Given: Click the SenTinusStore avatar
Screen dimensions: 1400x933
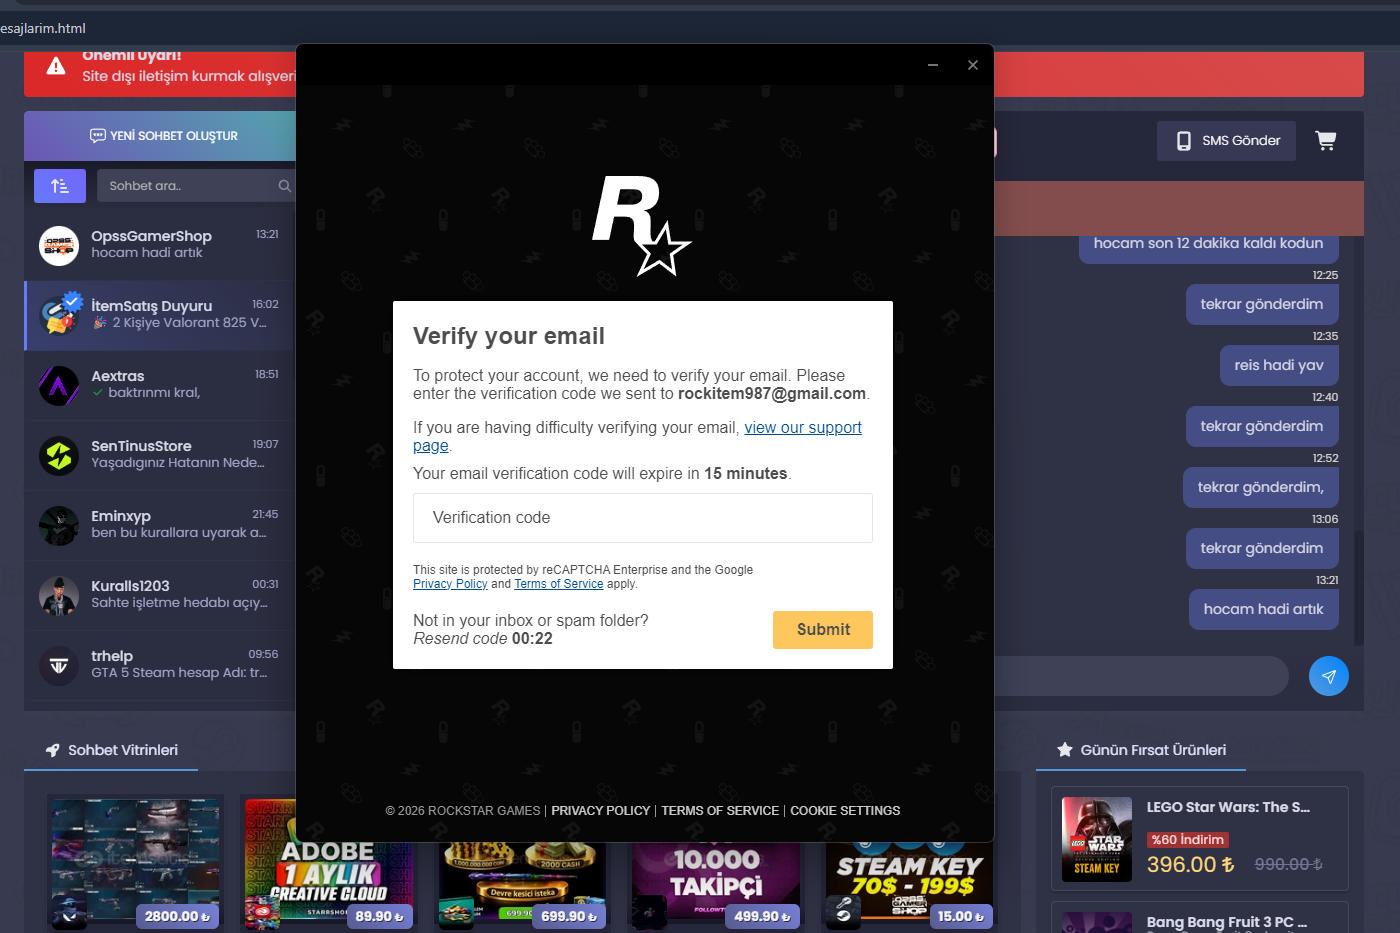Looking at the screenshot, I should point(59,455).
